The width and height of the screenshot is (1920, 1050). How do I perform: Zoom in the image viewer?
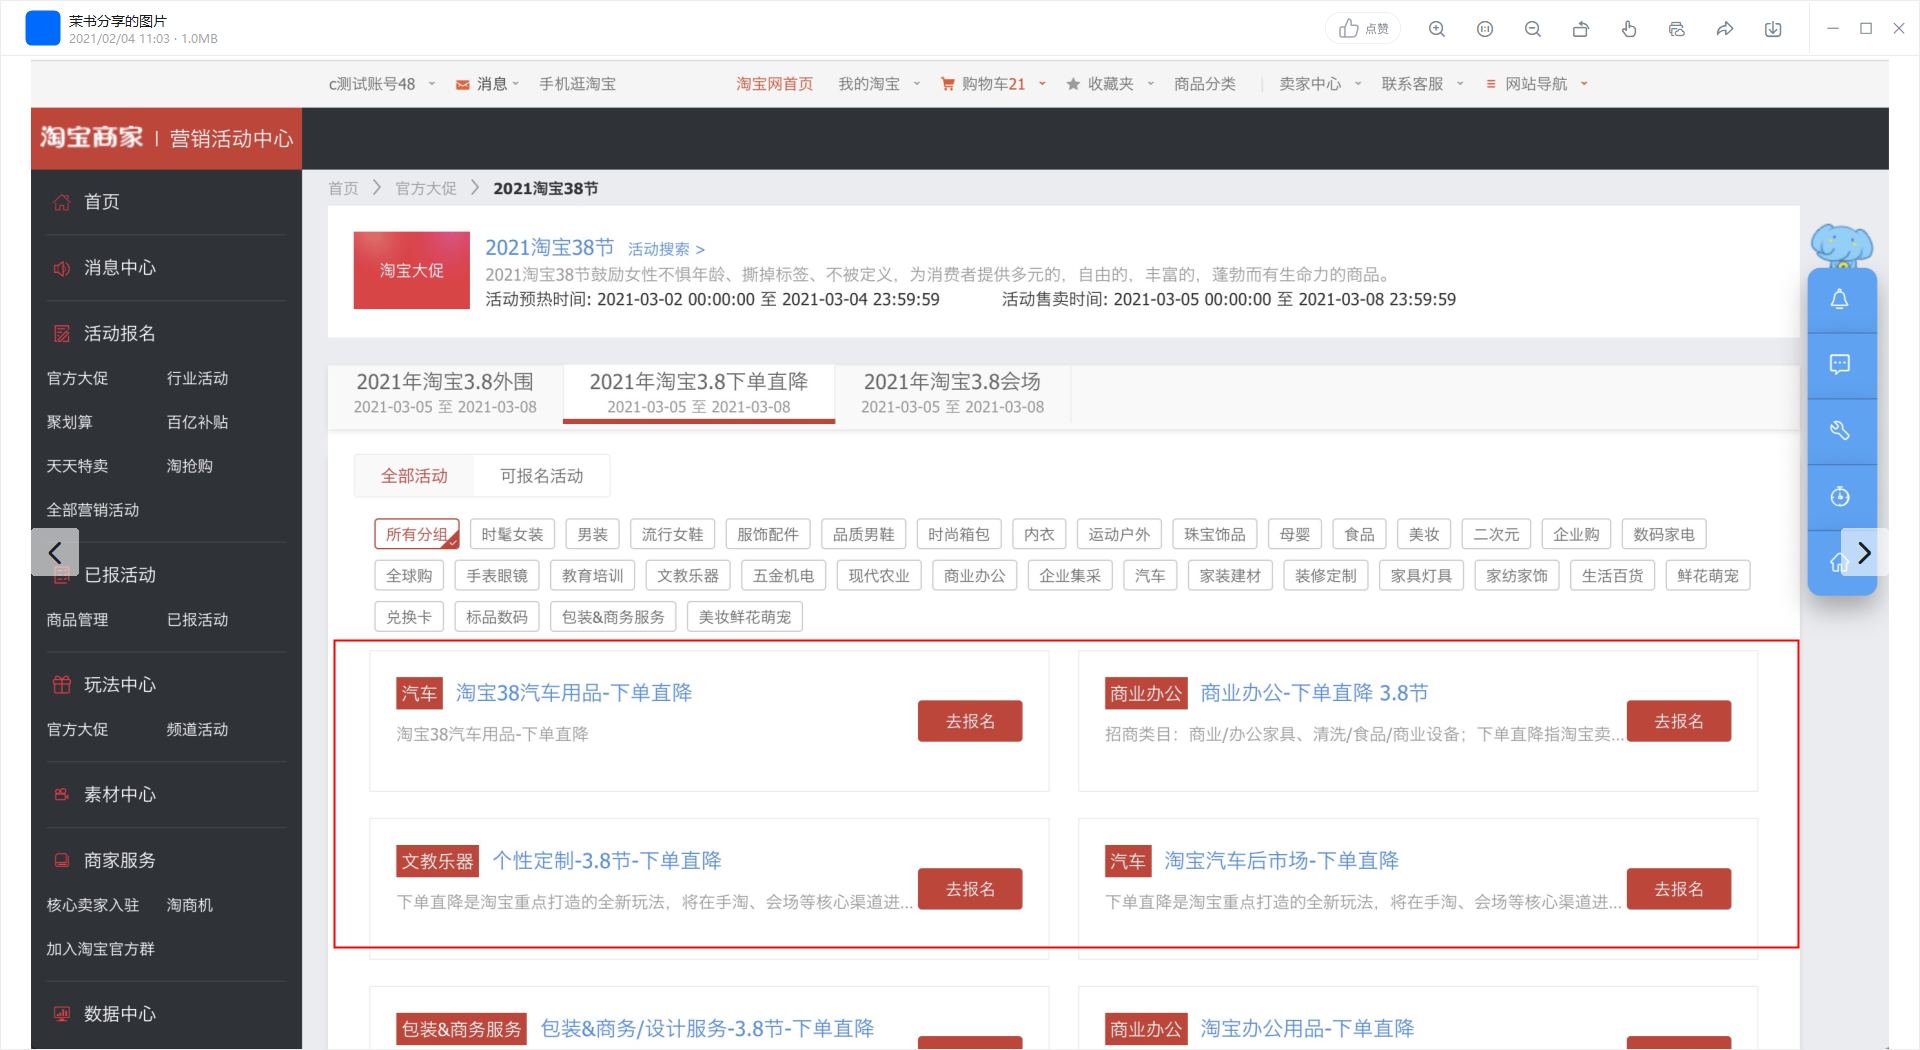pyautogui.click(x=1437, y=29)
